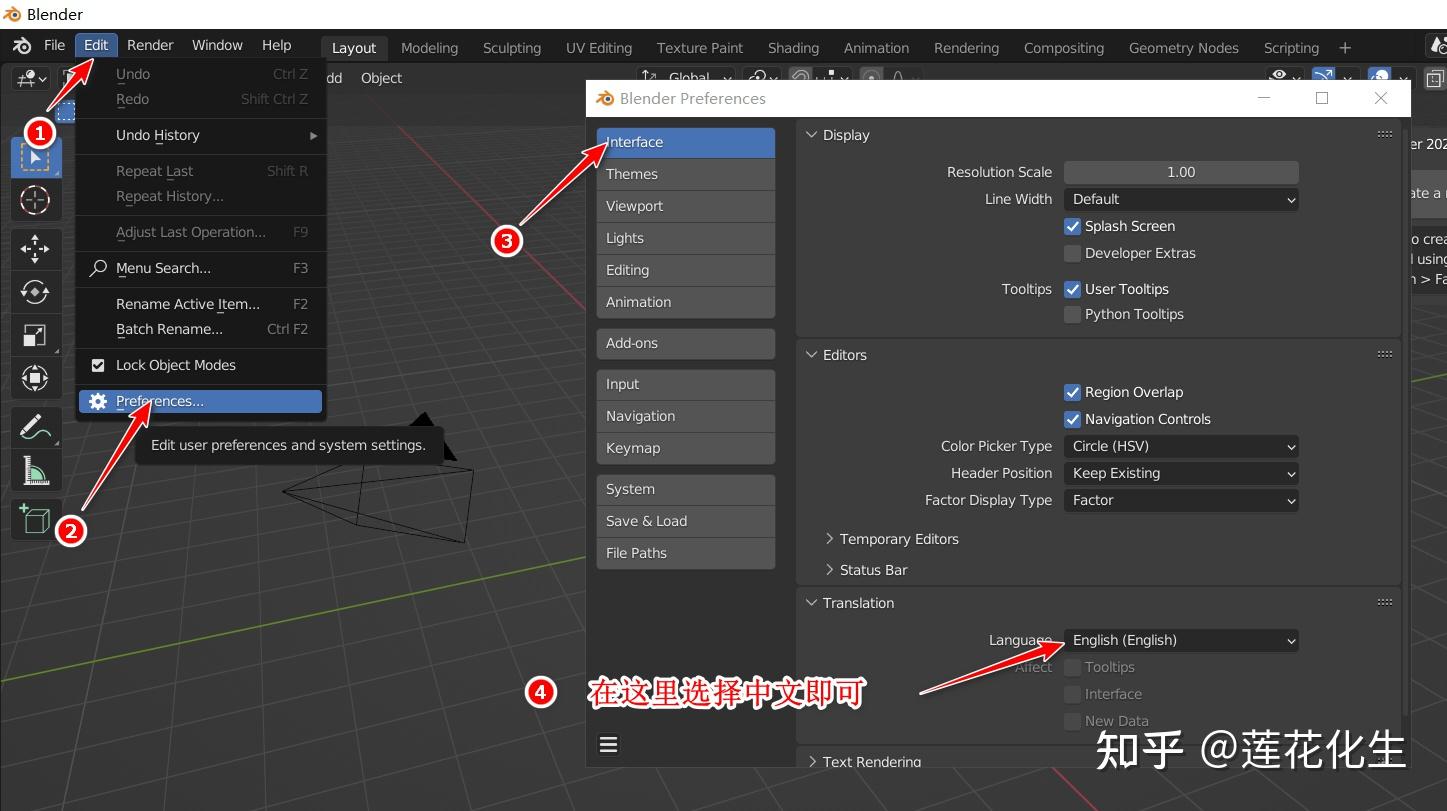This screenshot has width=1447, height=811.
Task: Activate the 3D Cursor tool
Action: click(36, 201)
